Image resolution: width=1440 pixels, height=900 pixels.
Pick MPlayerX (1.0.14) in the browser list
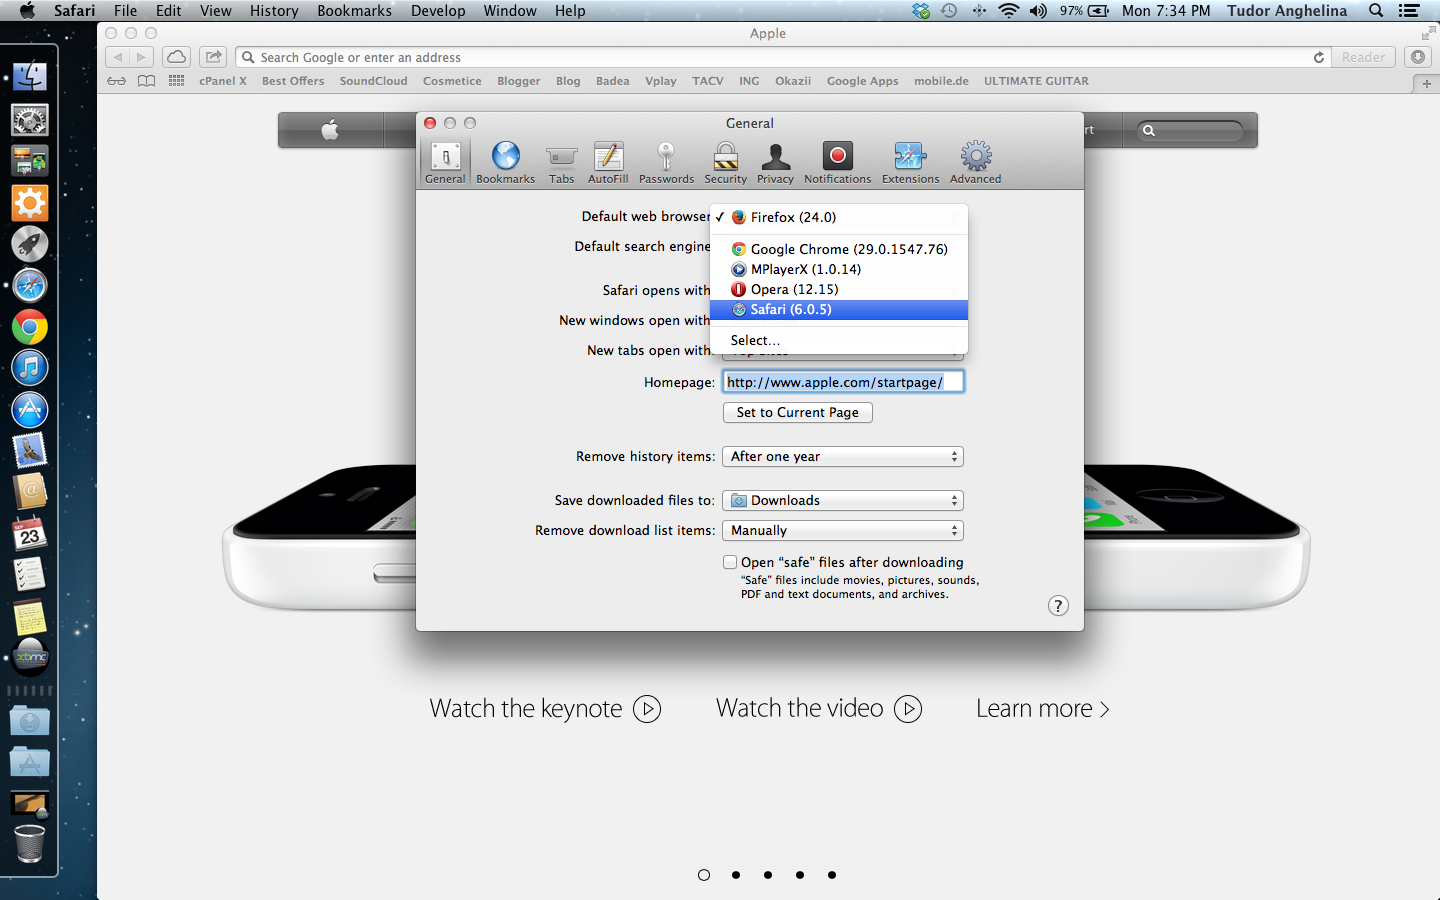coord(838,269)
